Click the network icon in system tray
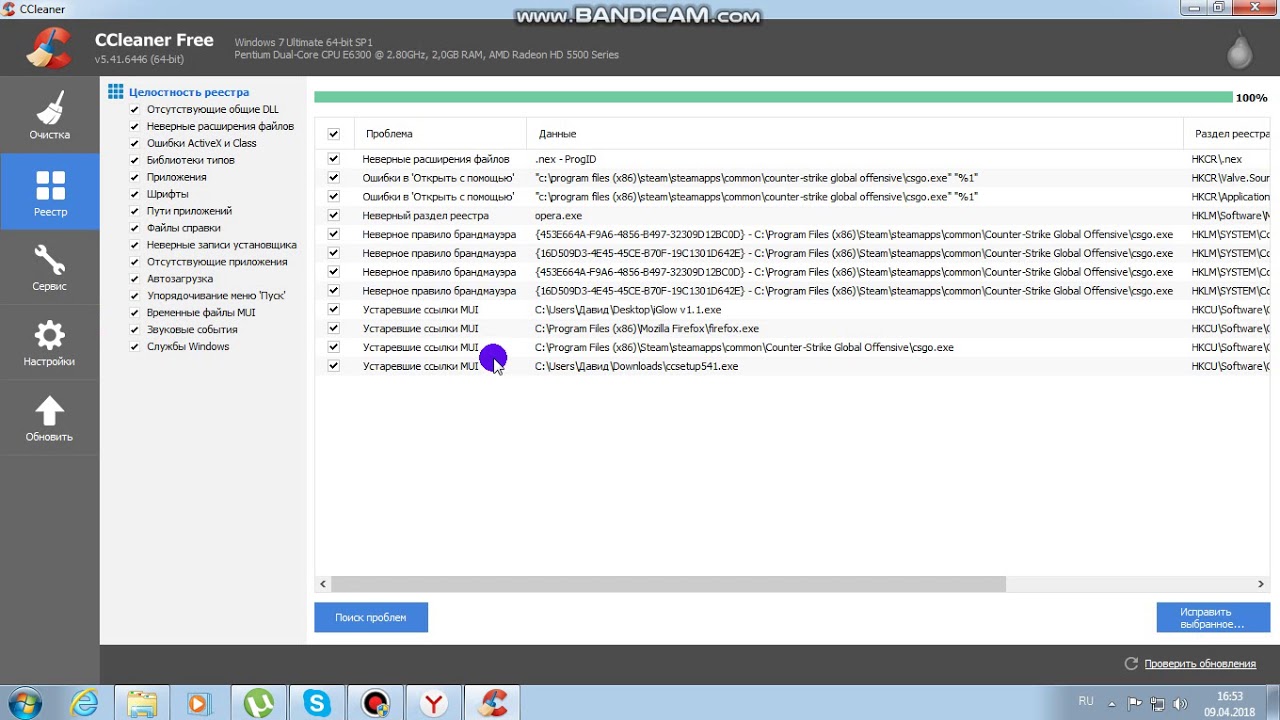The height and width of the screenshot is (720, 1280). (x=1155, y=704)
